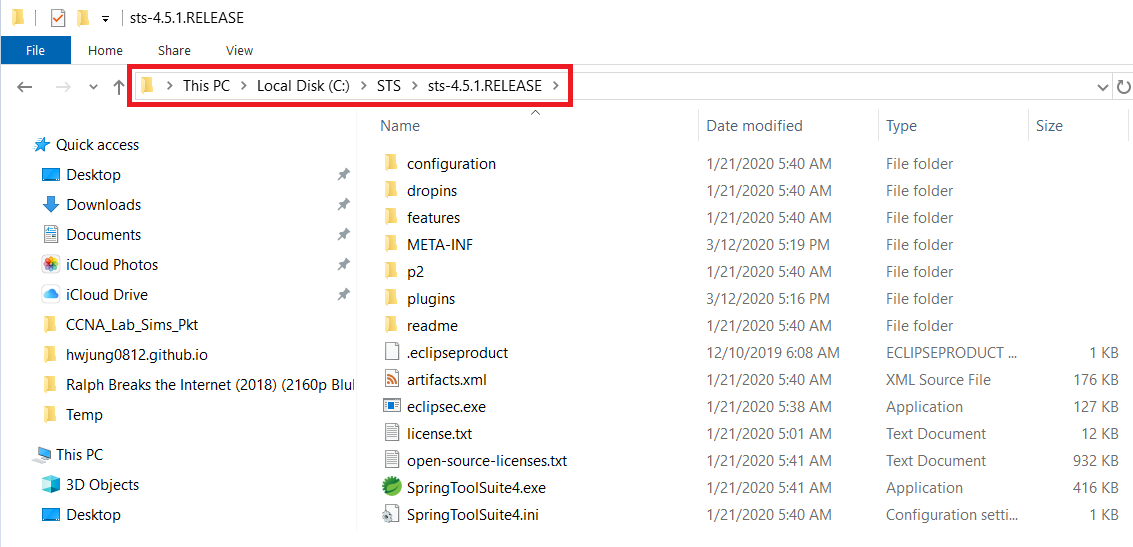Unpin Desktop from Quick access
The width and height of the screenshot is (1133, 547).
click(x=344, y=174)
